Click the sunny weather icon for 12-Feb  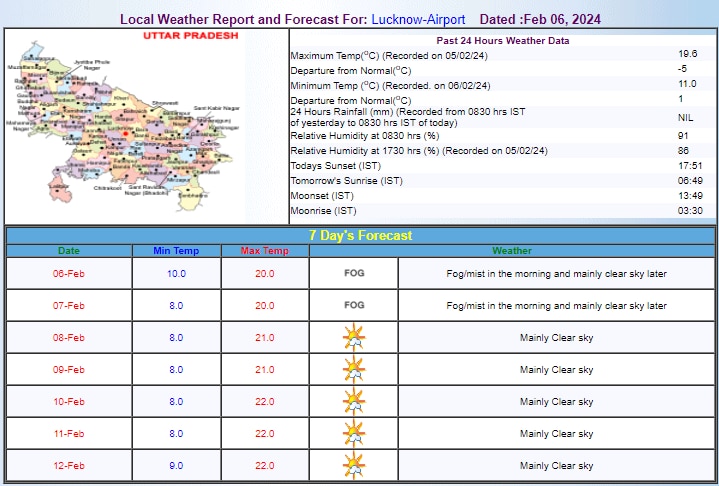pos(354,465)
